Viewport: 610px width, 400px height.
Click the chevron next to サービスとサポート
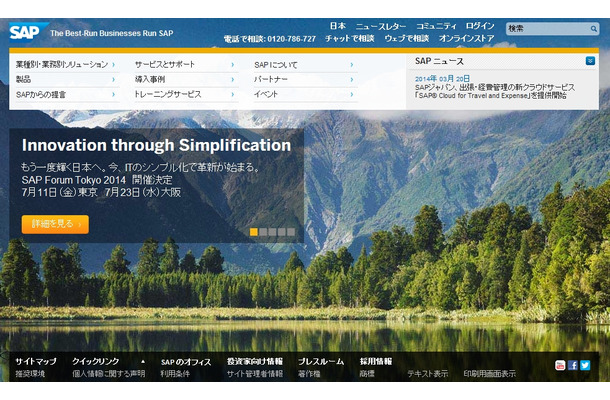point(233,65)
